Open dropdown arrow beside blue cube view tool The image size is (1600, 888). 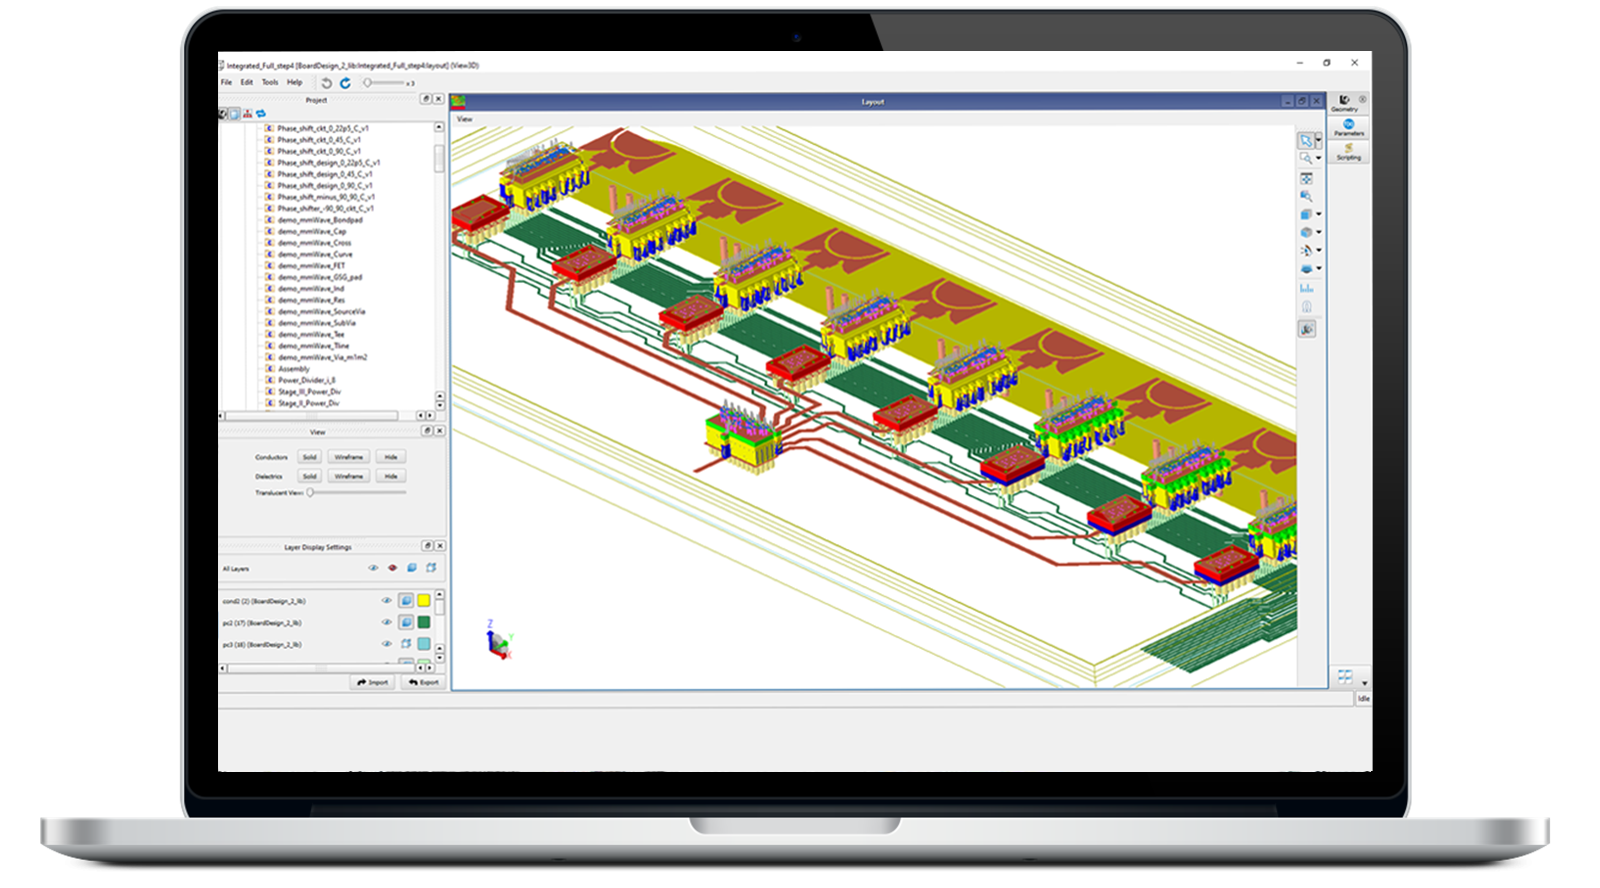pos(1318,214)
